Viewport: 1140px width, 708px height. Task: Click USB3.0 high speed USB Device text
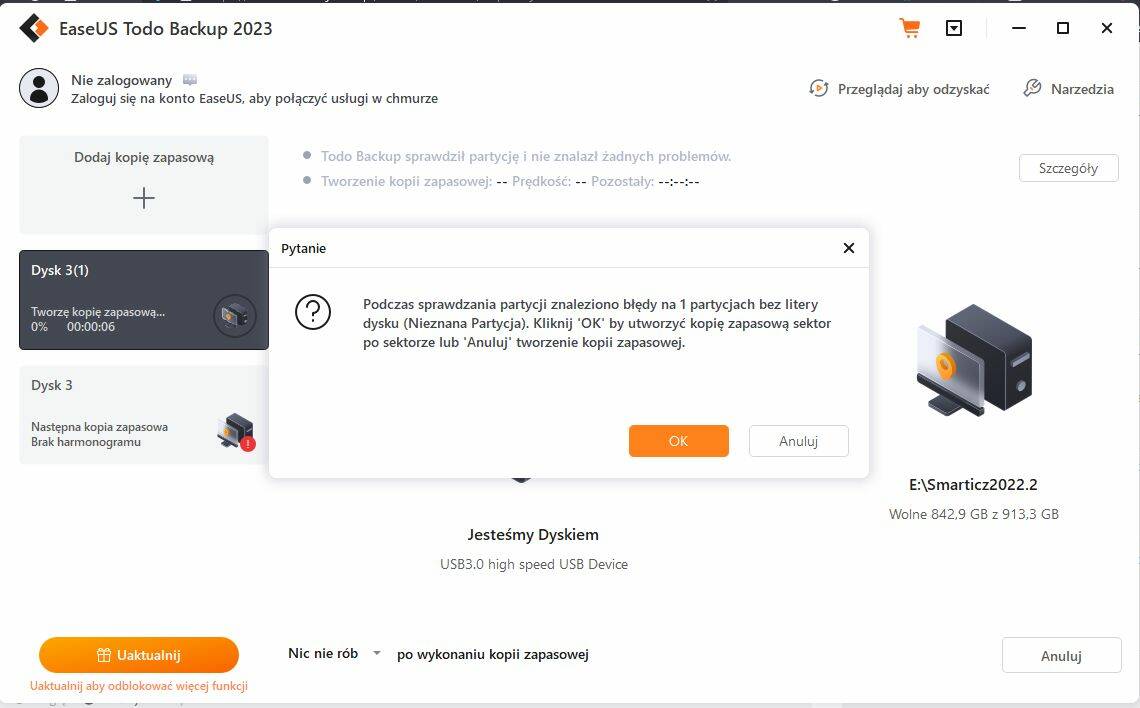click(534, 564)
